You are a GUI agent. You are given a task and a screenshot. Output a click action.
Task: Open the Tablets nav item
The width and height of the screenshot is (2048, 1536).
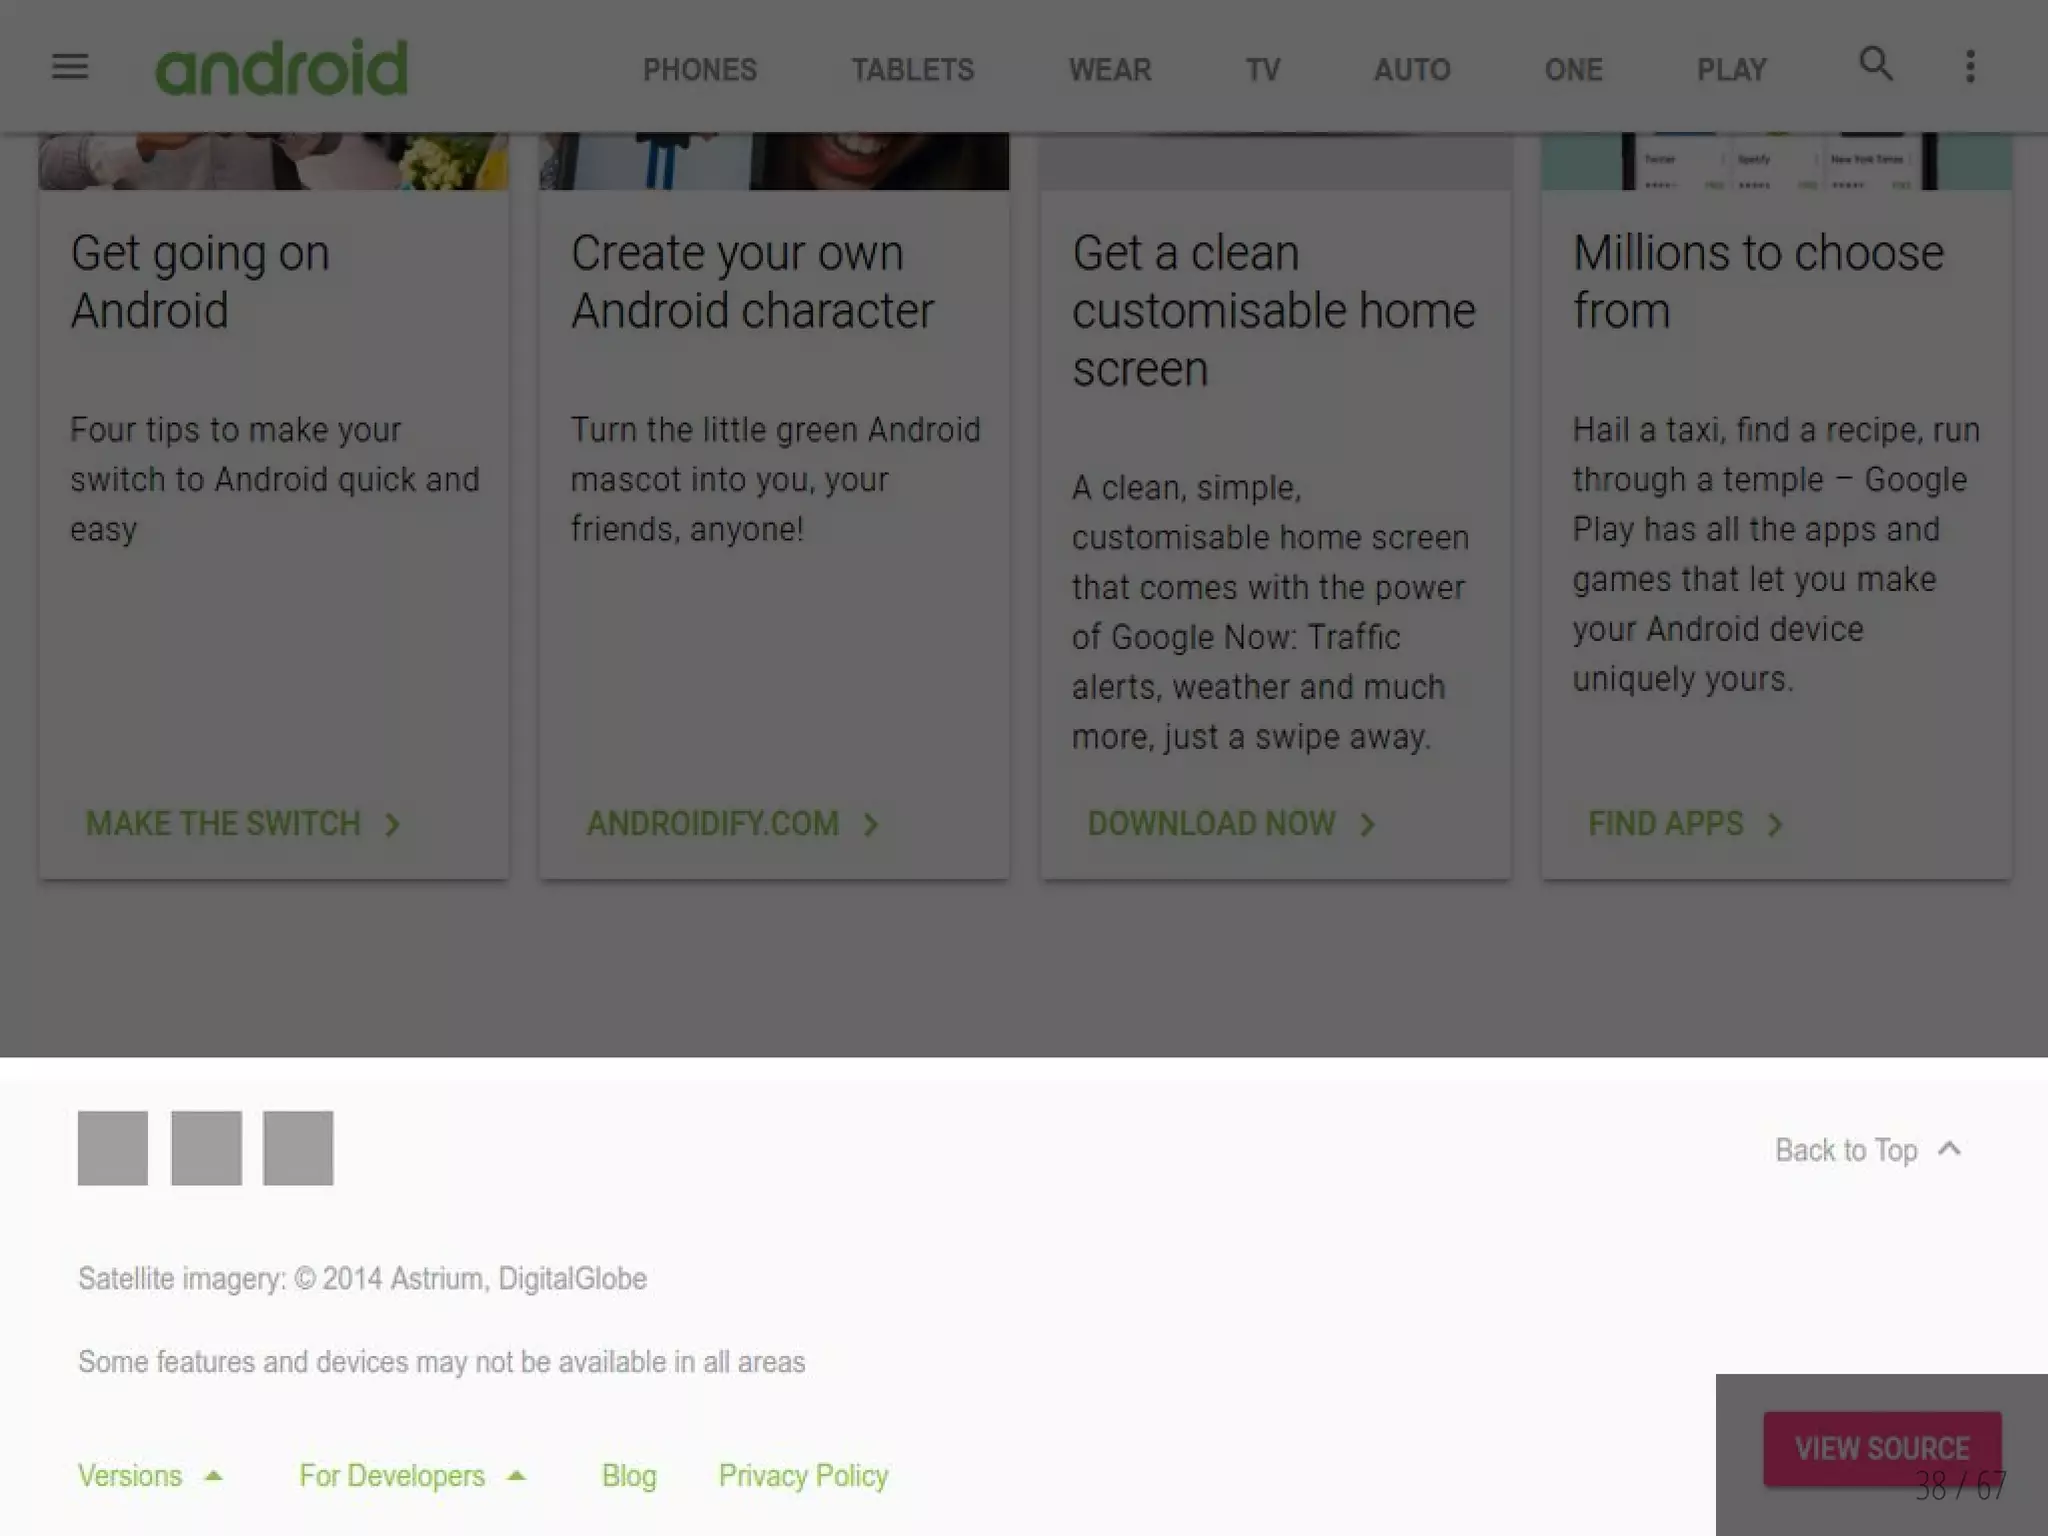[x=912, y=70]
